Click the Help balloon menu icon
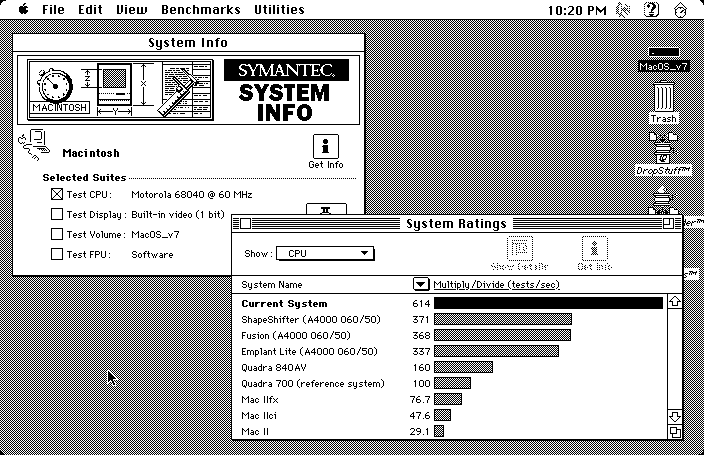This screenshot has width=704, height=455. point(651,9)
